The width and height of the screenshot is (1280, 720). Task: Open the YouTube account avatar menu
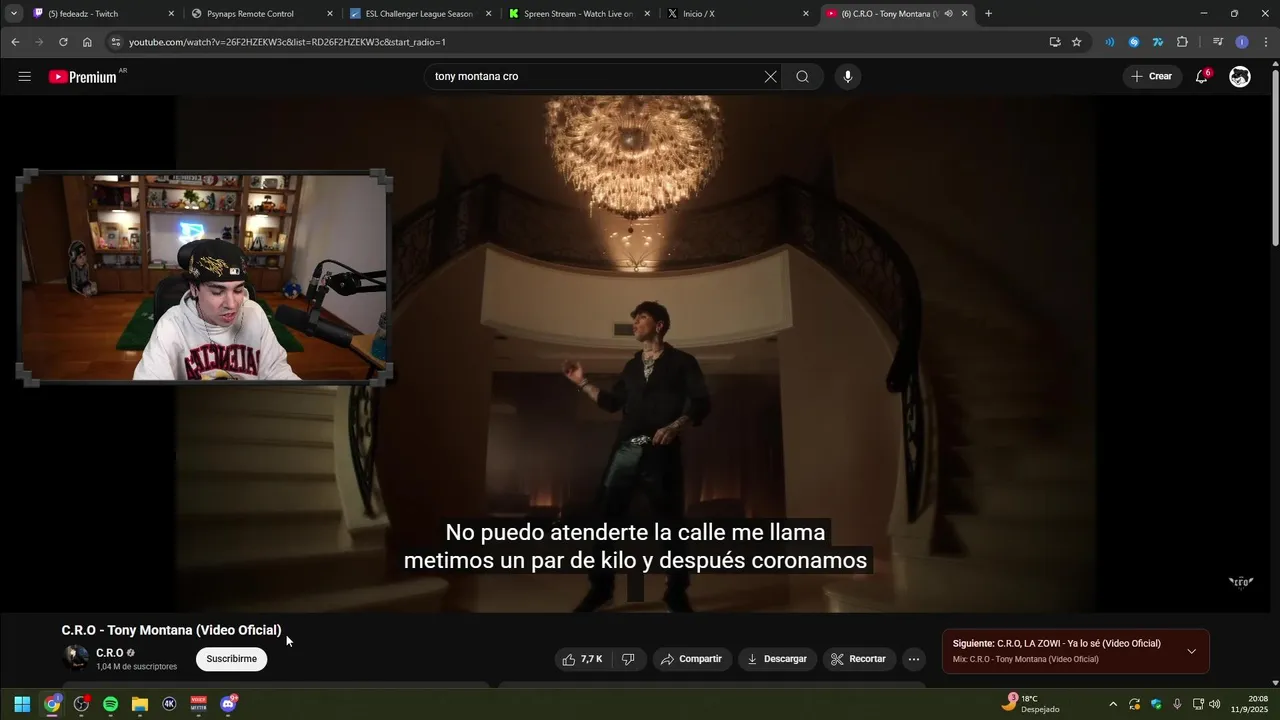[x=1240, y=77]
